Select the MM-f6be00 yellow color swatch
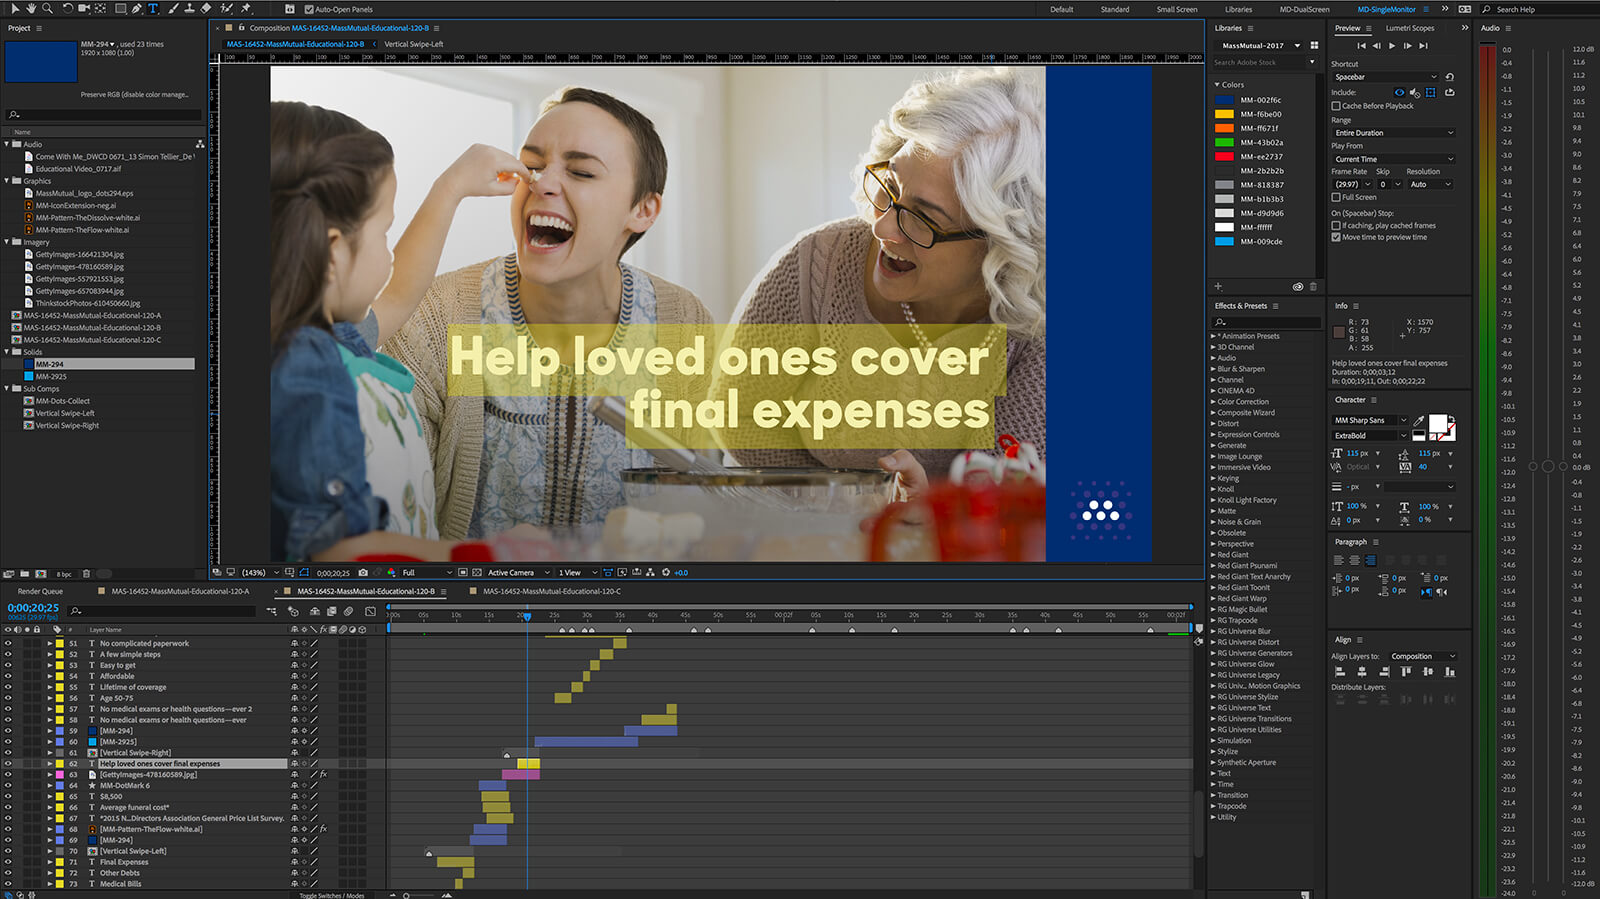The width and height of the screenshot is (1600, 899). click(x=1224, y=114)
